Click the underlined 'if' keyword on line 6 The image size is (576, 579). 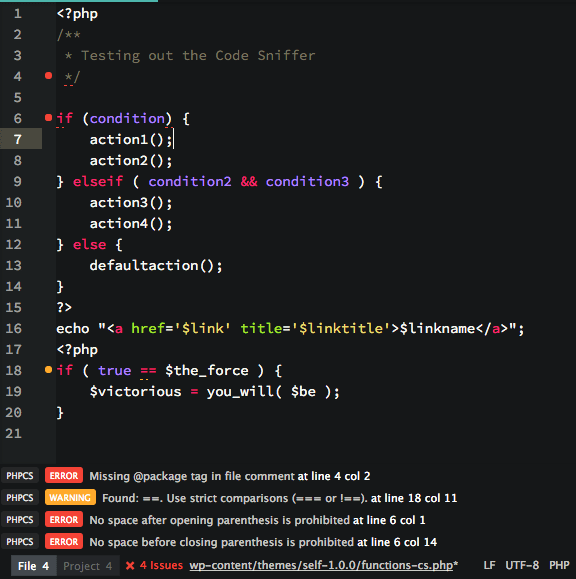pyautogui.click(x=65, y=119)
